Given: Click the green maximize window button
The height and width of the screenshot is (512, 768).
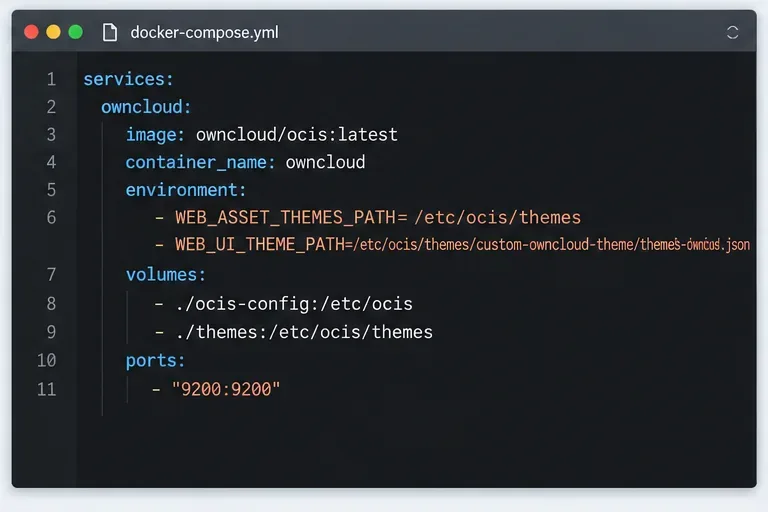Looking at the screenshot, I should pyautogui.click(x=75, y=32).
